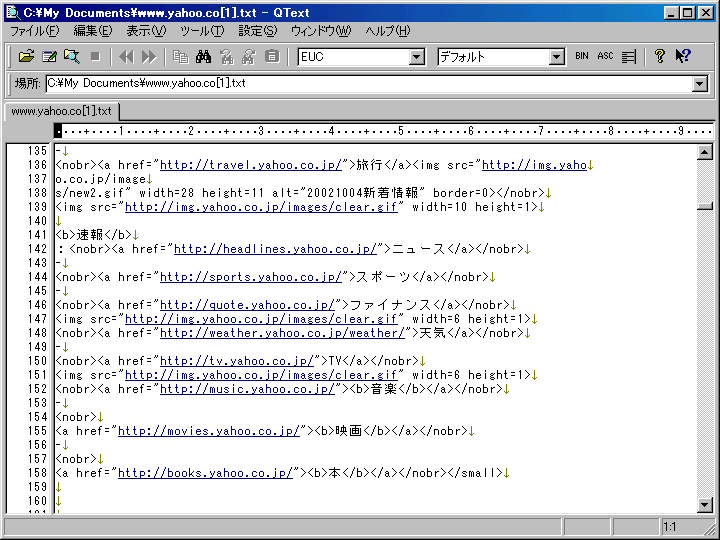Click the o.co.jp/image text on line 137
720x540 pixels.
click(101, 179)
